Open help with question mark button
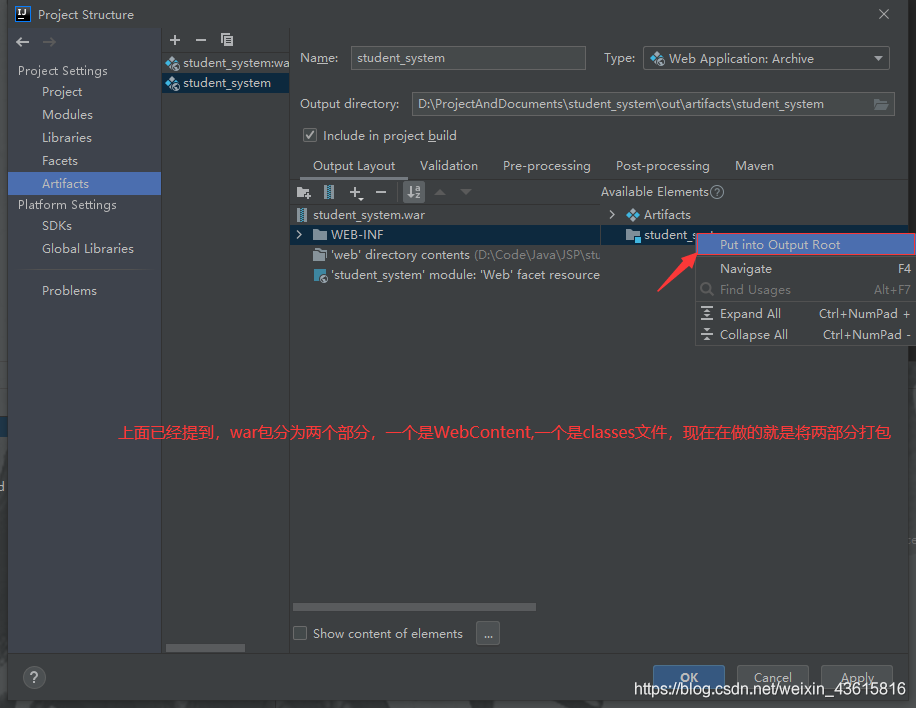This screenshot has height=708, width=916. click(34, 678)
